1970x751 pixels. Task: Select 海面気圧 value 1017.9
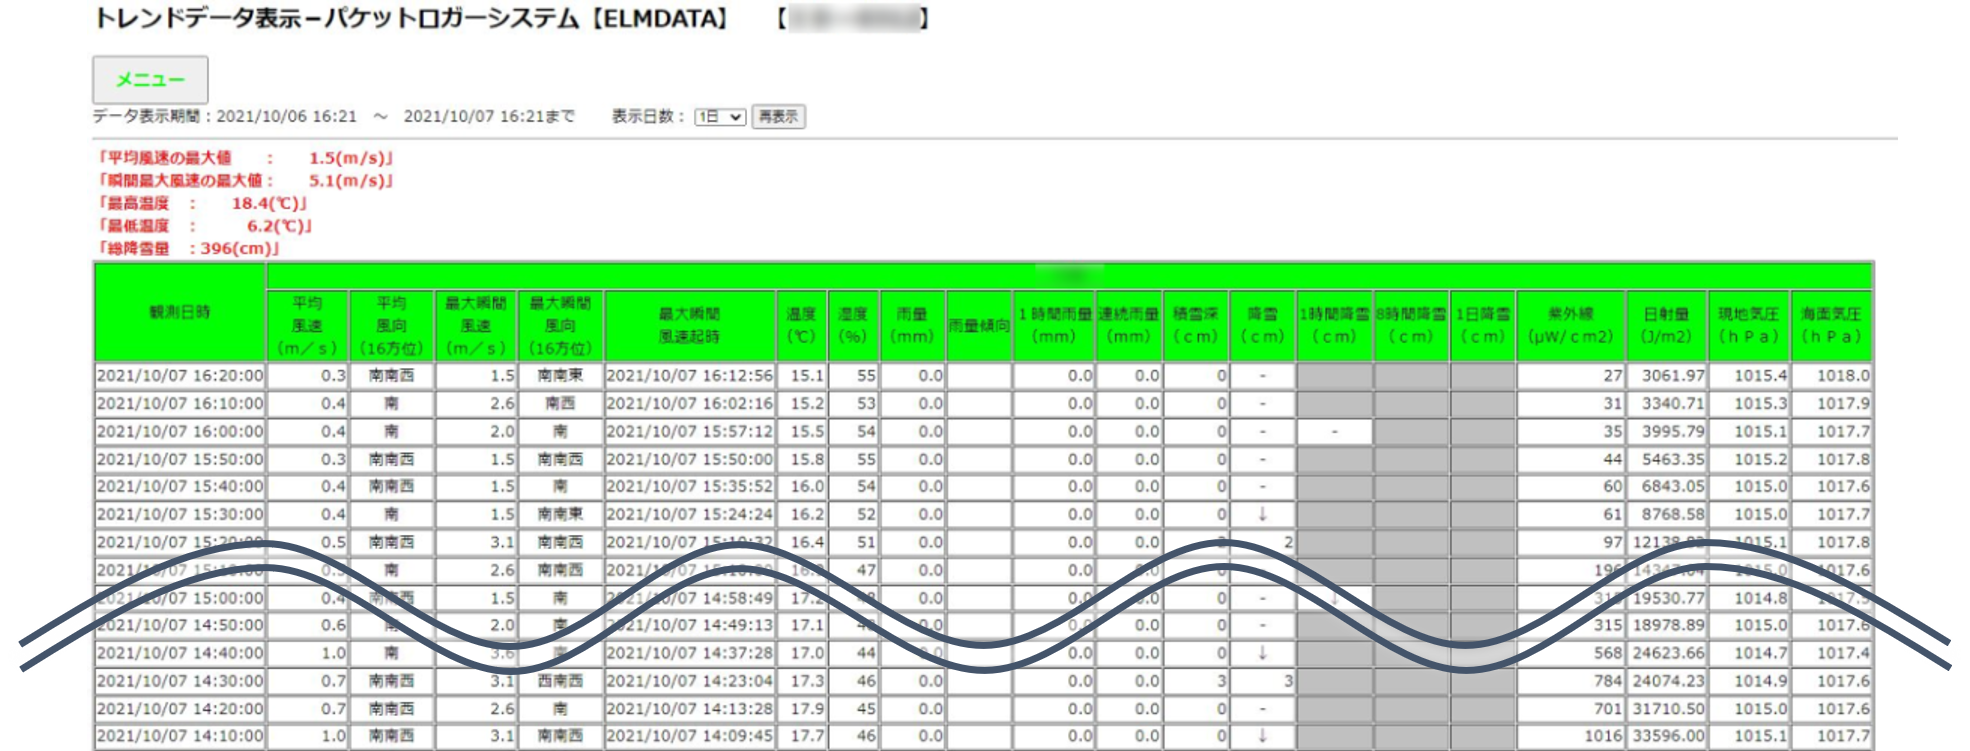coord(1831,404)
